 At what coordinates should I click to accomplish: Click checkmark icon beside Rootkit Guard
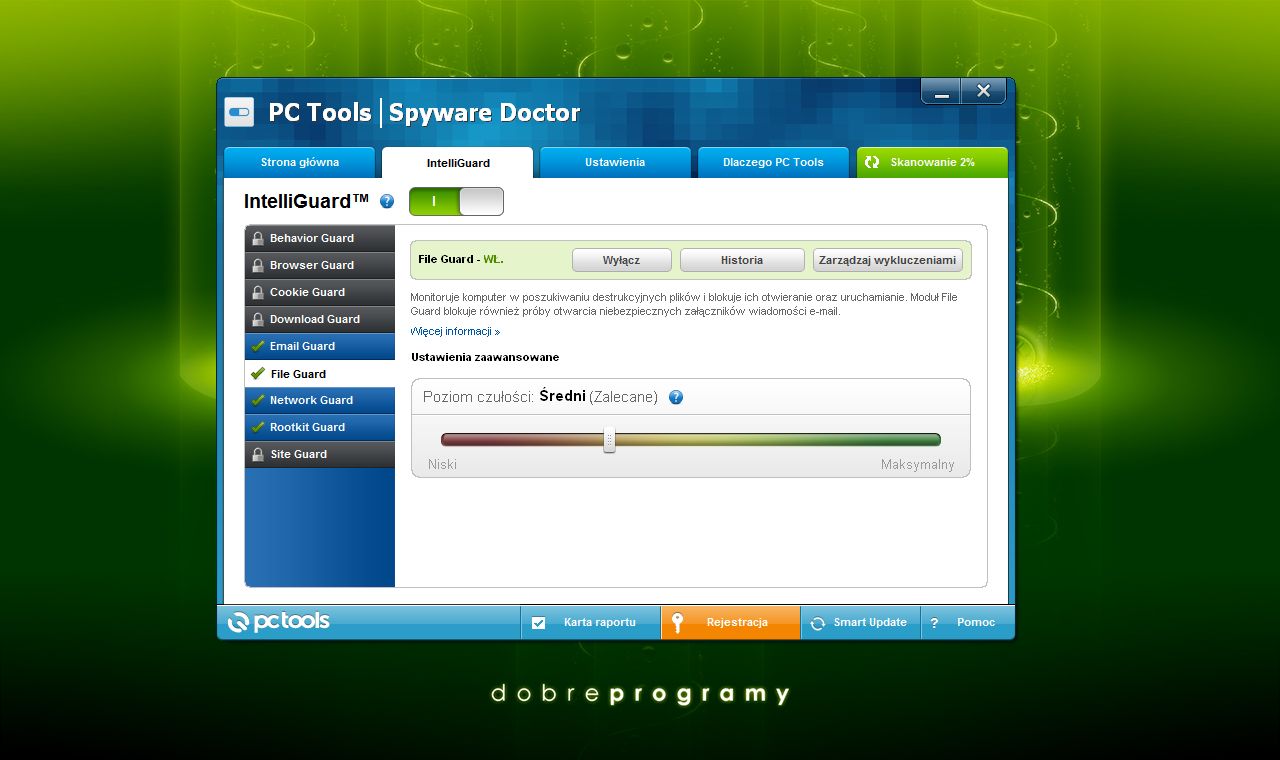(x=258, y=427)
